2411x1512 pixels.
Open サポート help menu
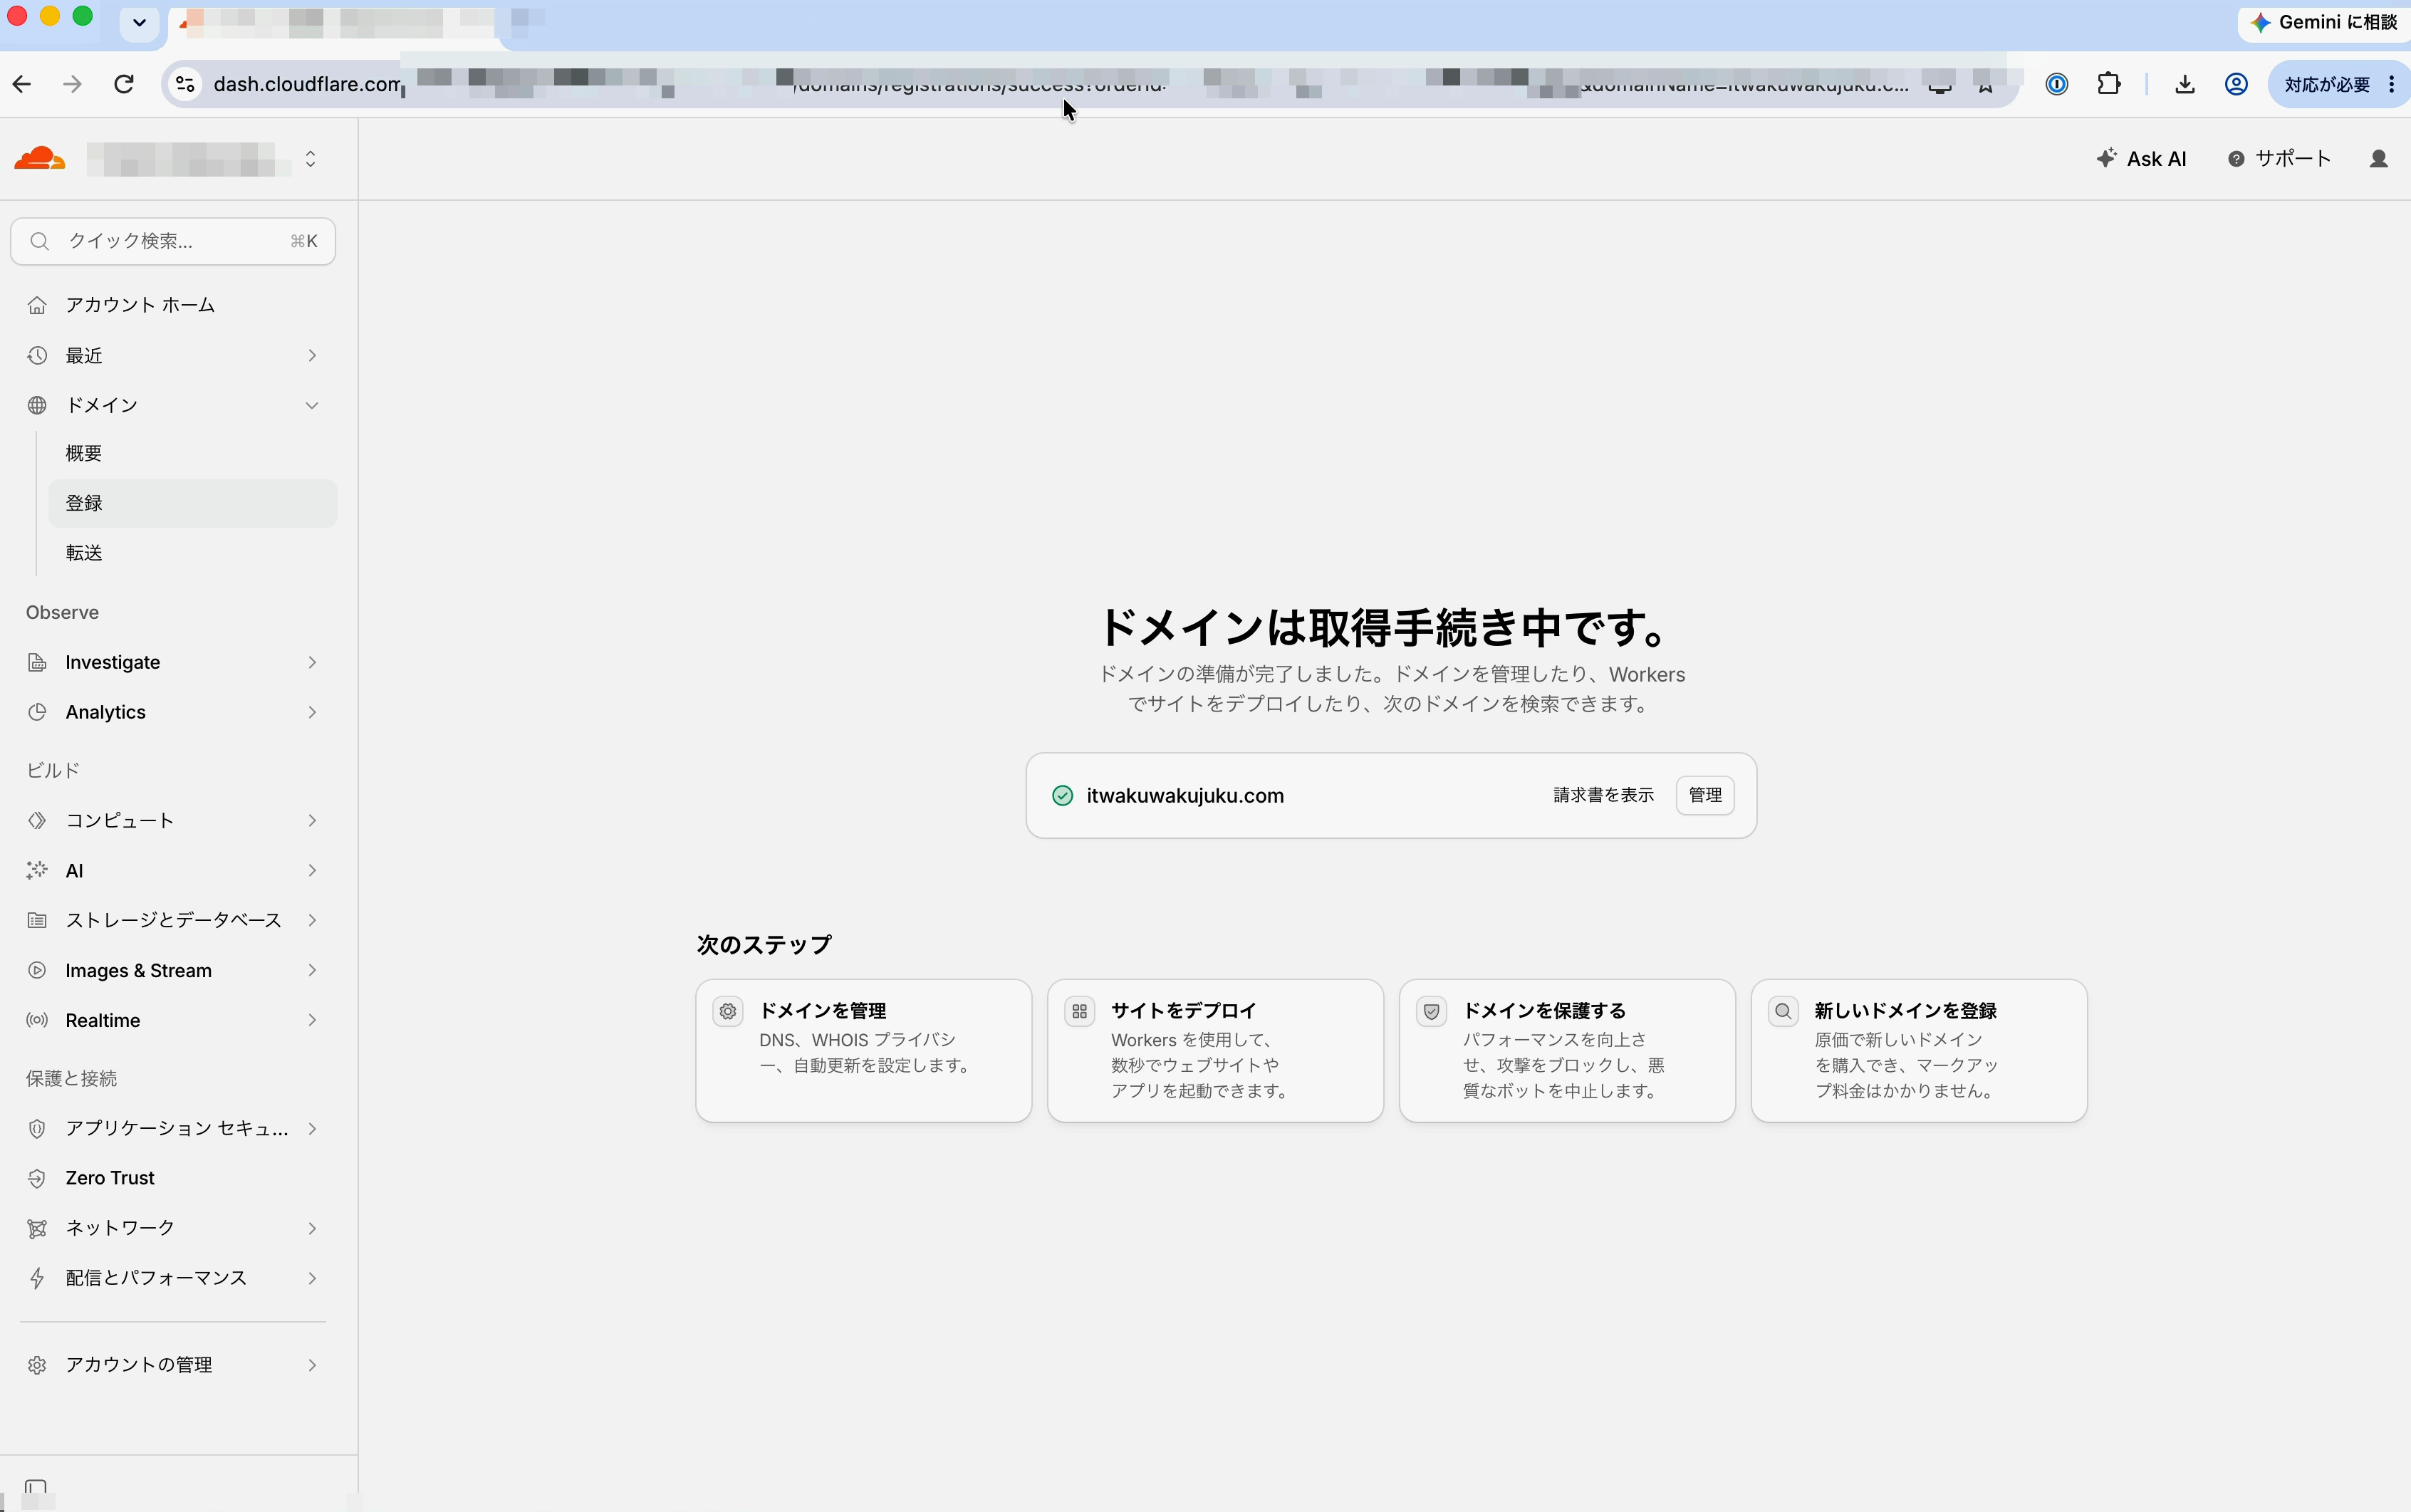point(2279,158)
